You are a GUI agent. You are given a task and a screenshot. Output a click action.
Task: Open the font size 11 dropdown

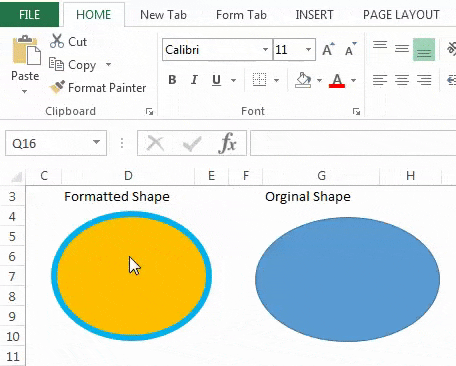(308, 50)
